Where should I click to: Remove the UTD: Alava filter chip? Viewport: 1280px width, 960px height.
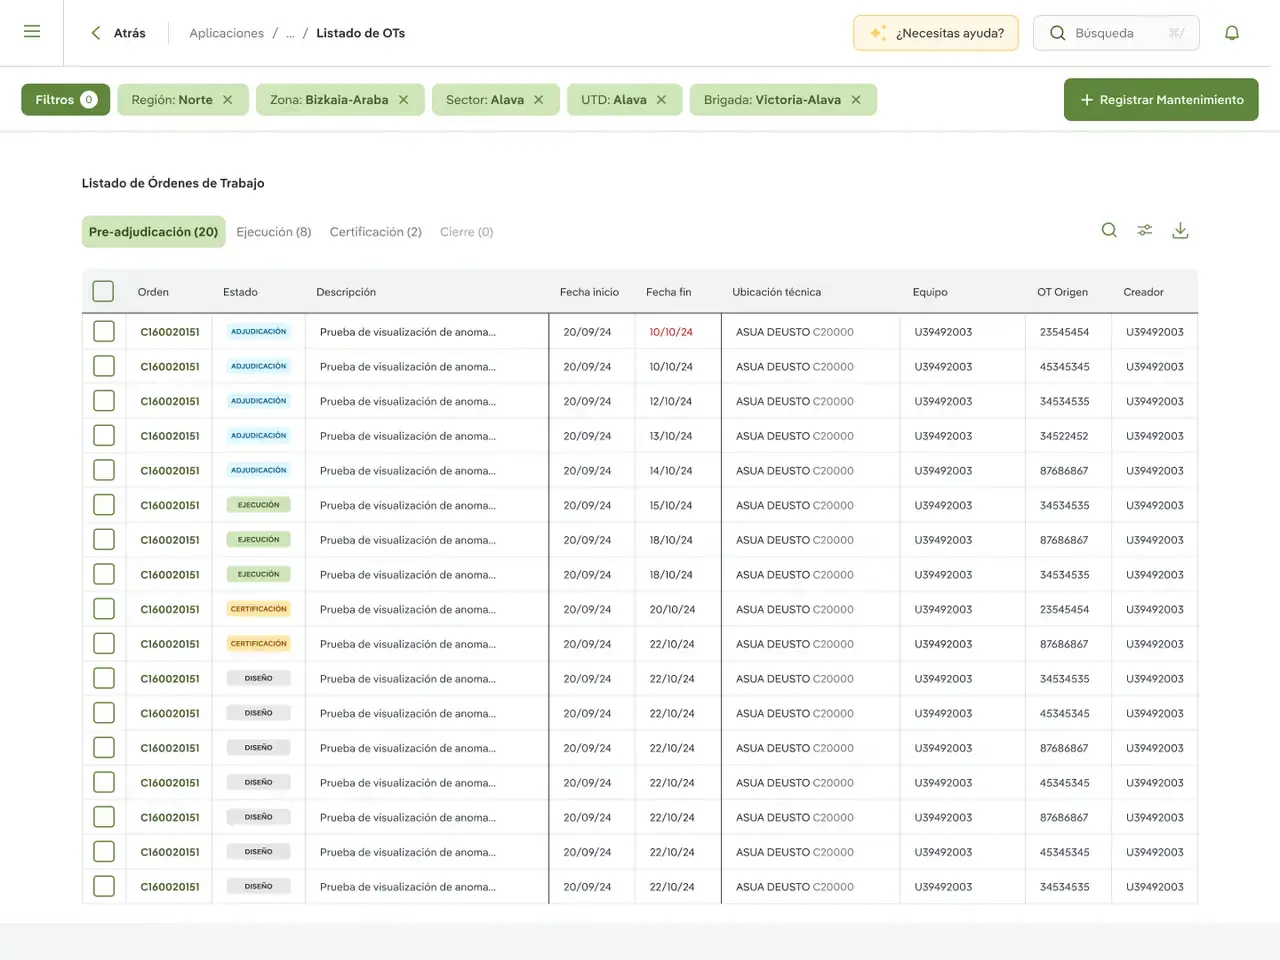pyautogui.click(x=661, y=100)
